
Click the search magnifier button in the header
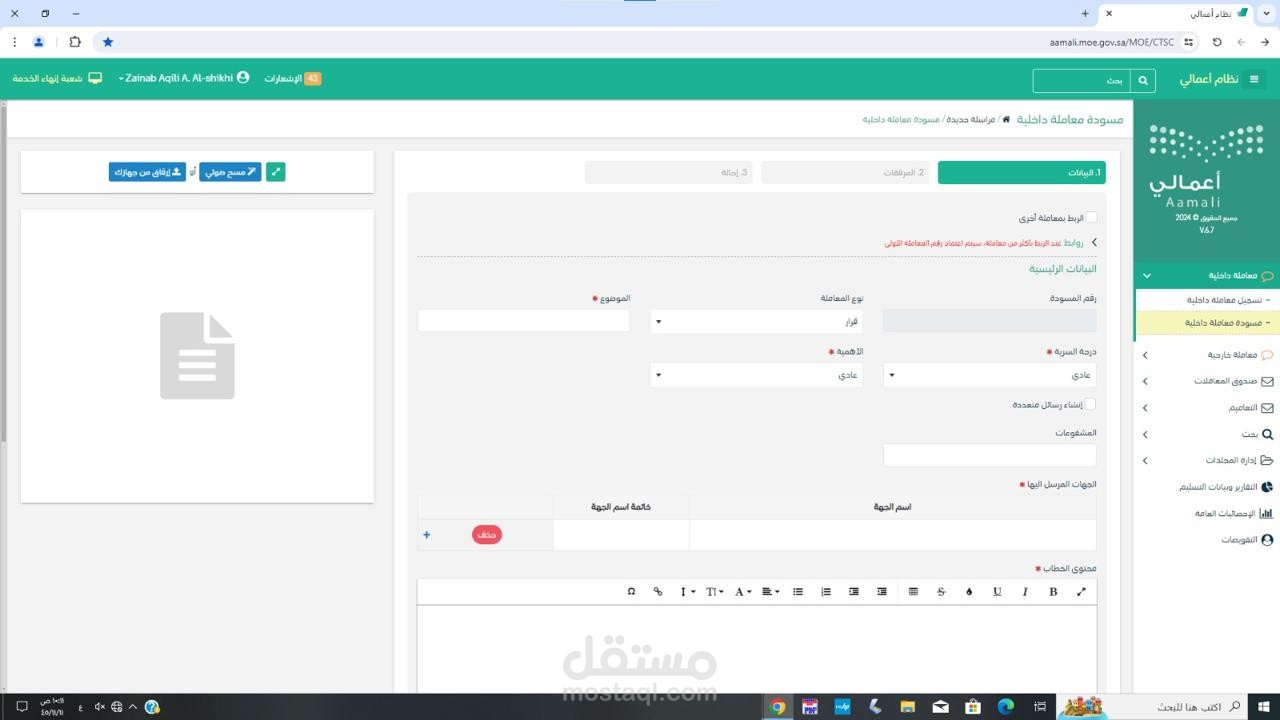(x=1143, y=80)
